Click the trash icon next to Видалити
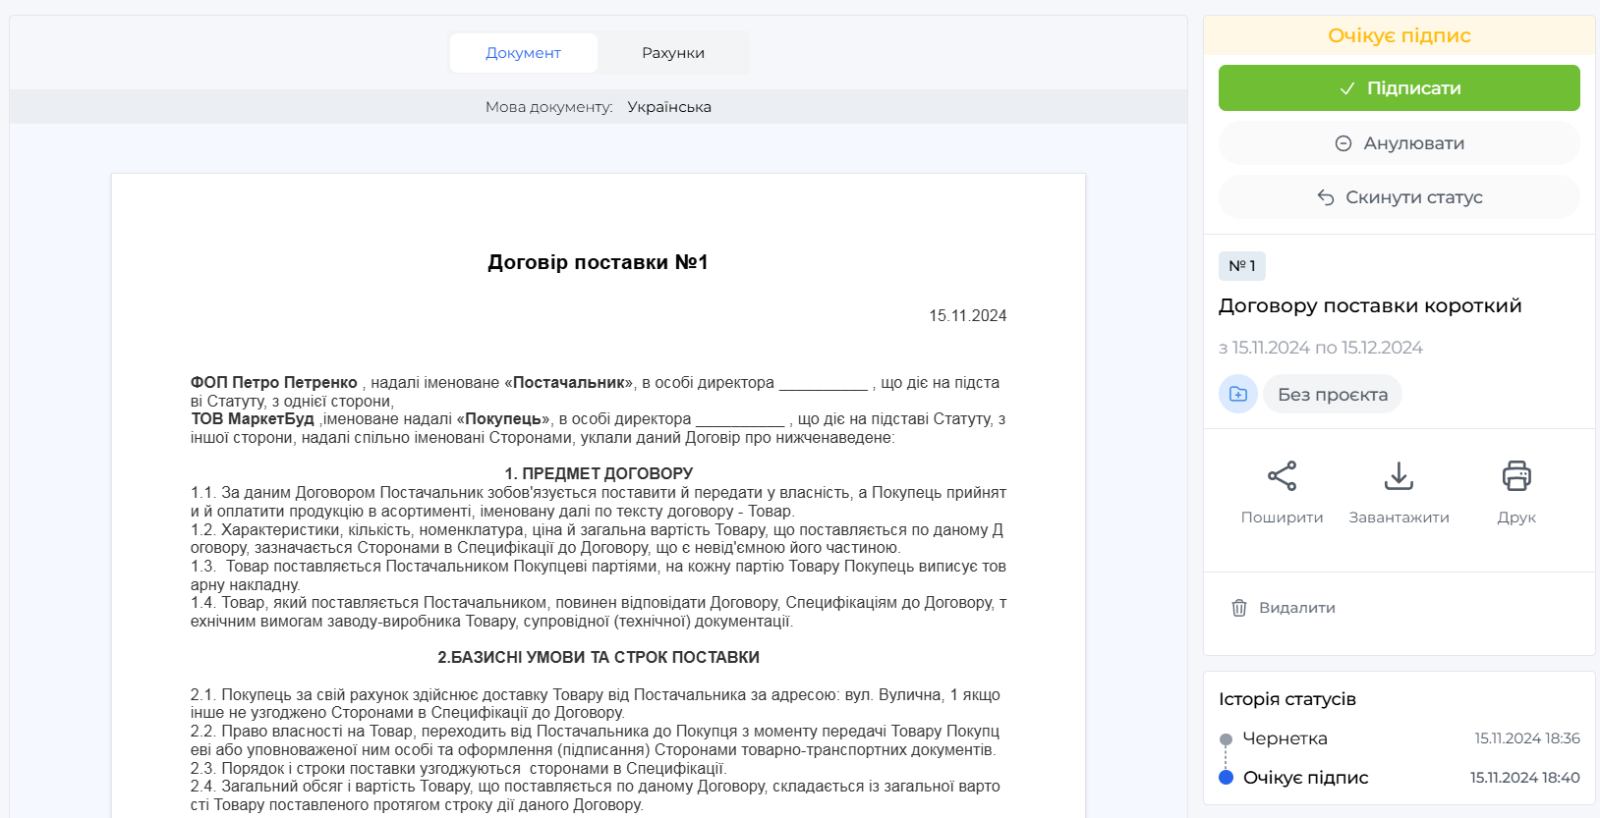The image size is (1600, 818). click(1239, 608)
